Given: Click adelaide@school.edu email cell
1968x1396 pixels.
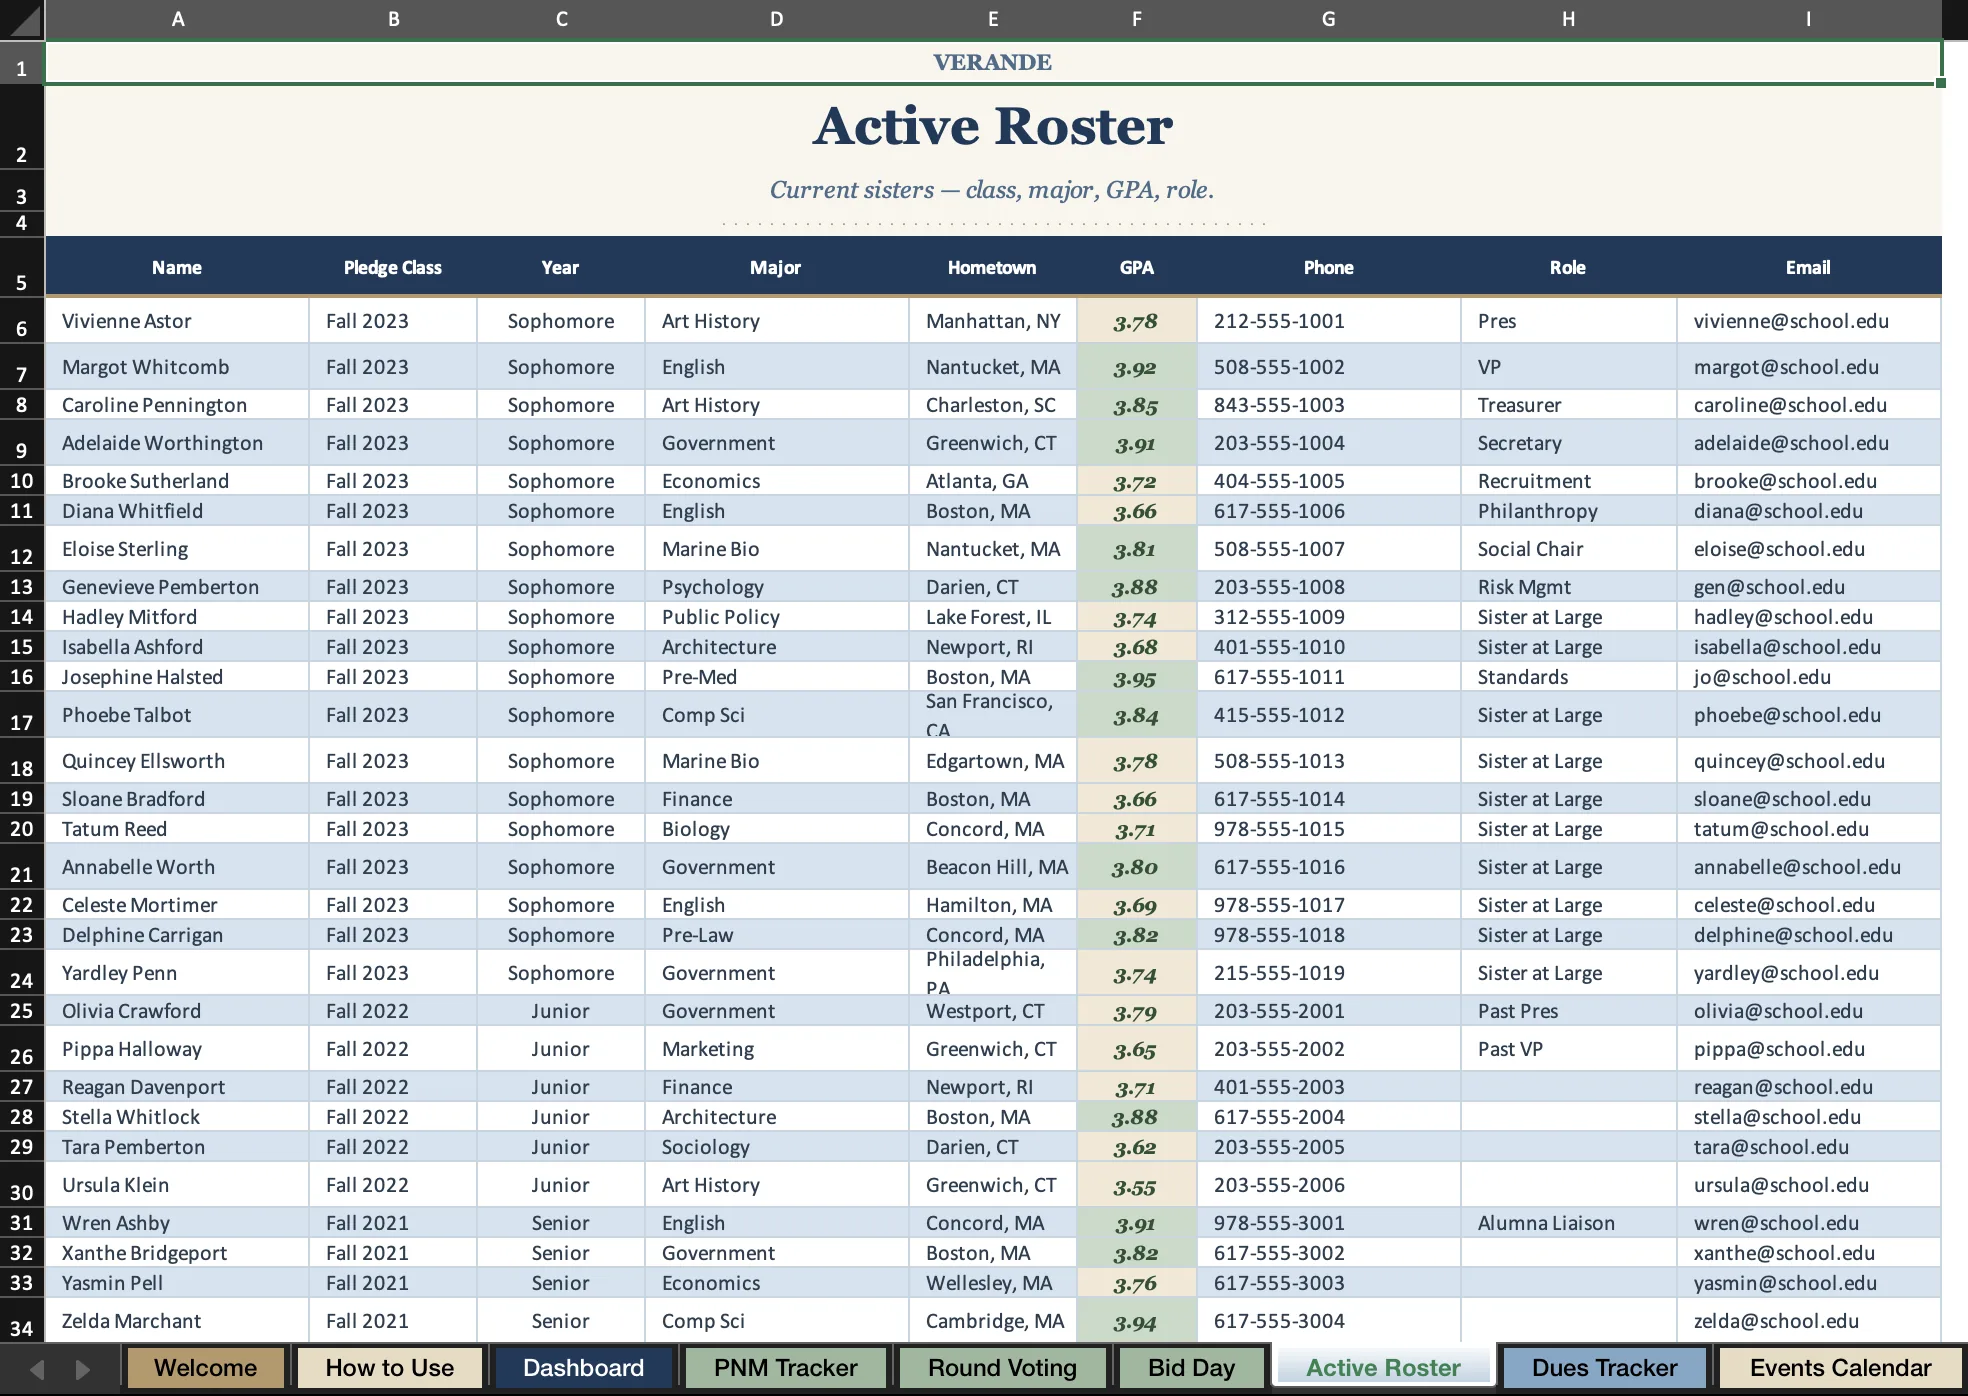Looking at the screenshot, I should click(x=1809, y=443).
